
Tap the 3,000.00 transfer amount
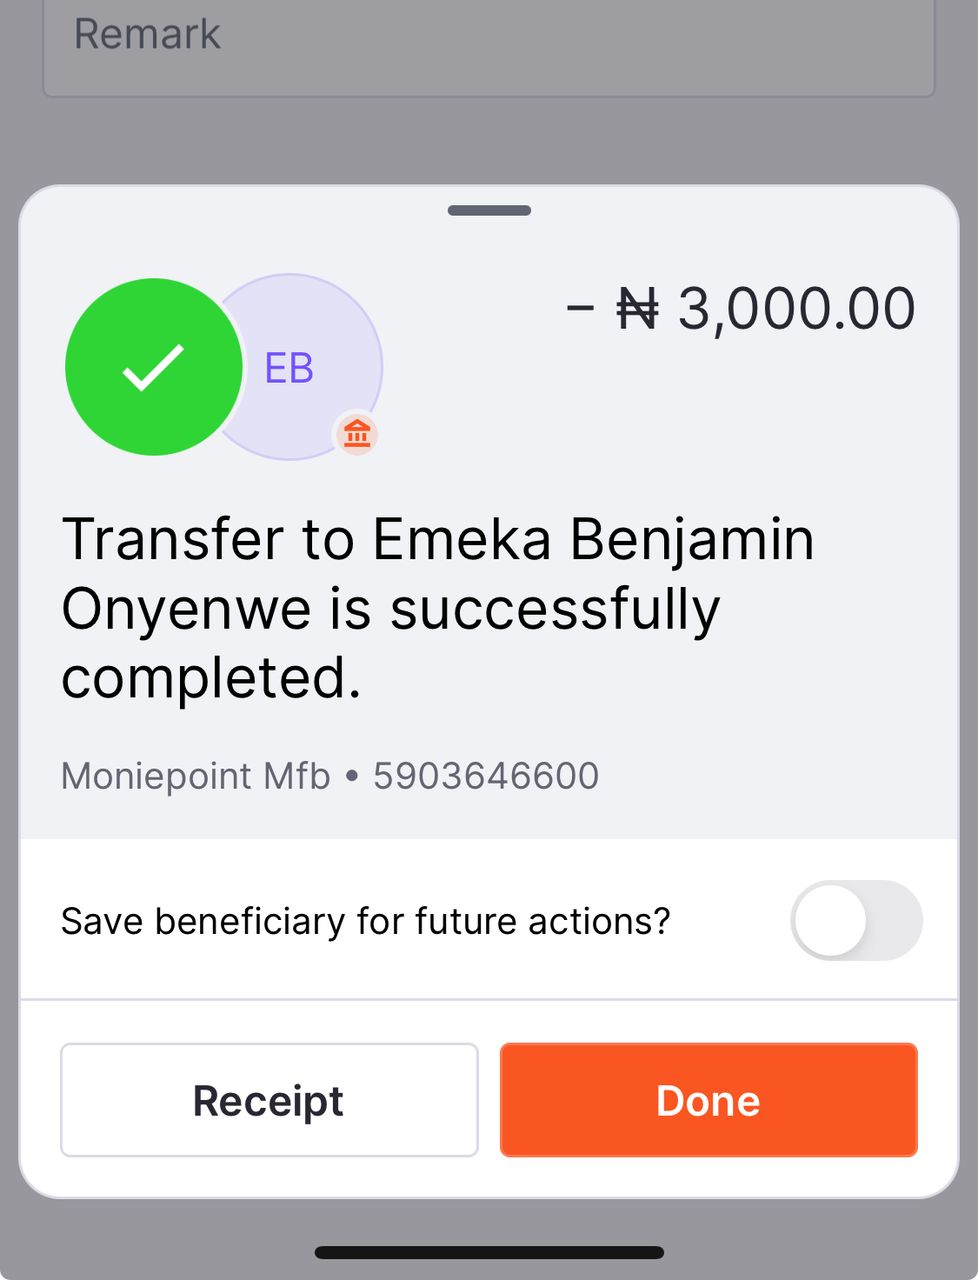click(x=796, y=308)
